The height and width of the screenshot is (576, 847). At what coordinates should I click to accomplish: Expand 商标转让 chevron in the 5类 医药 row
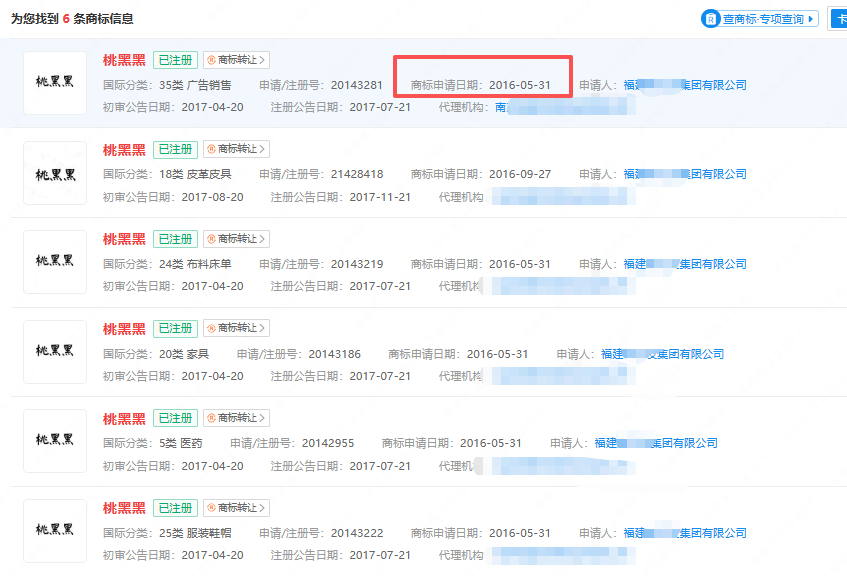click(263, 418)
